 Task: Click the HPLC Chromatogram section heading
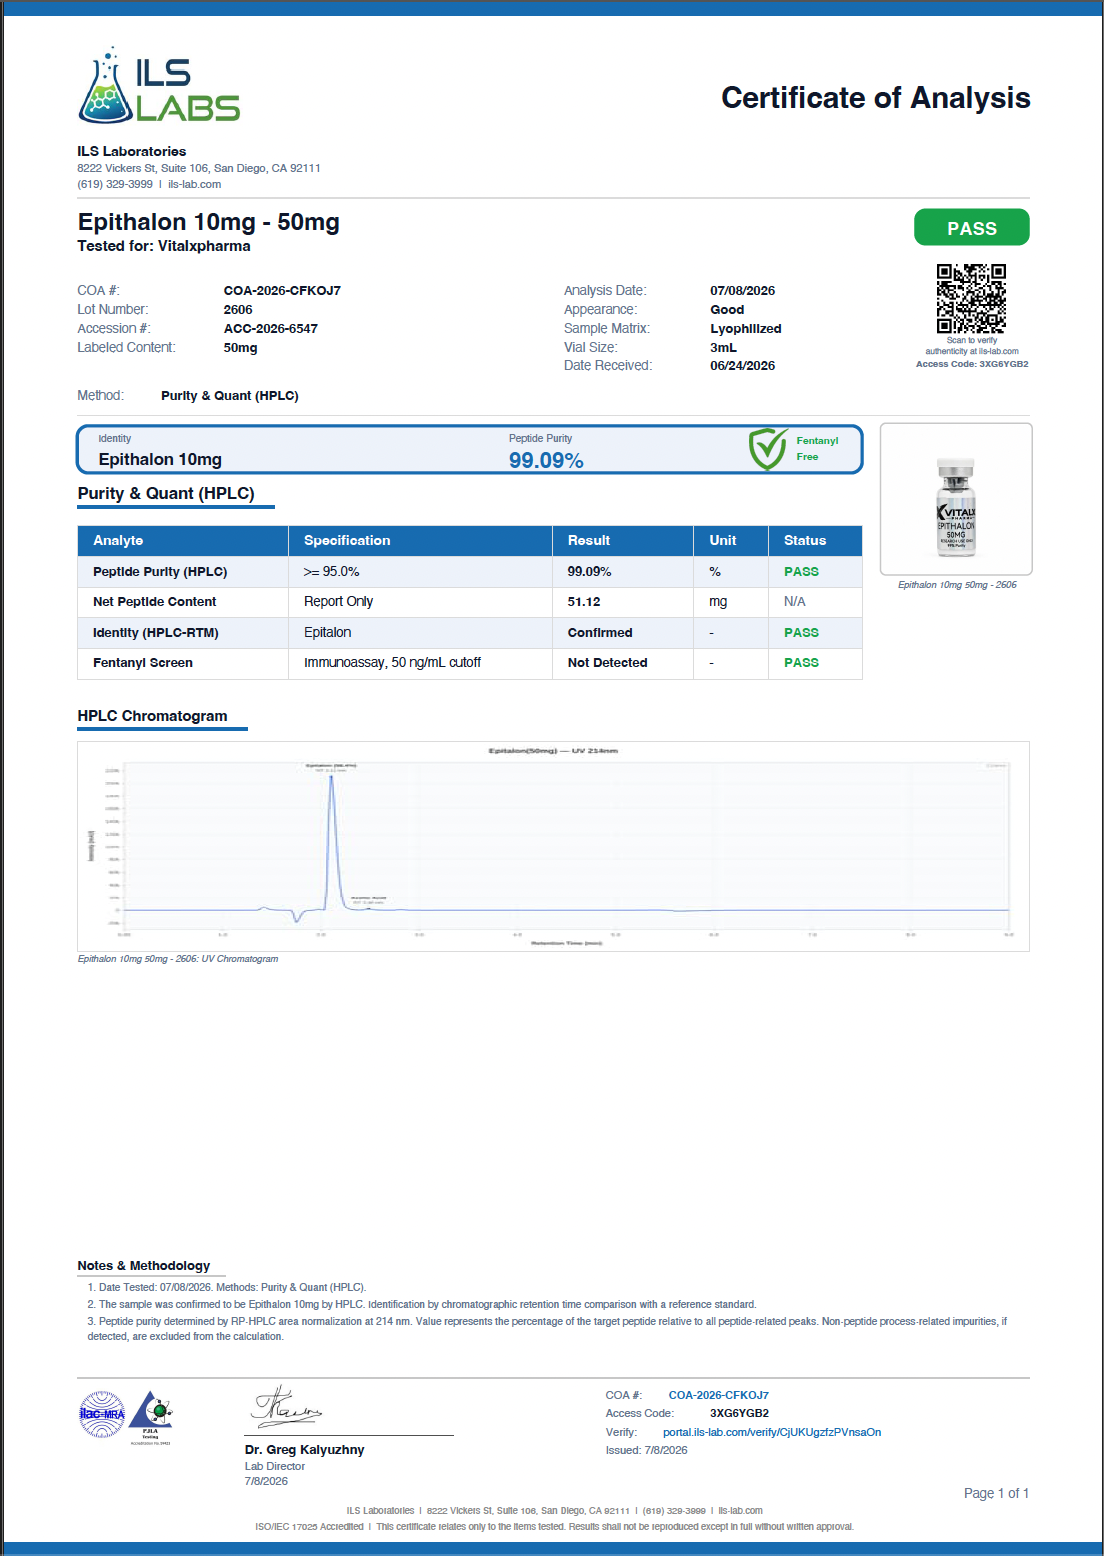click(153, 716)
